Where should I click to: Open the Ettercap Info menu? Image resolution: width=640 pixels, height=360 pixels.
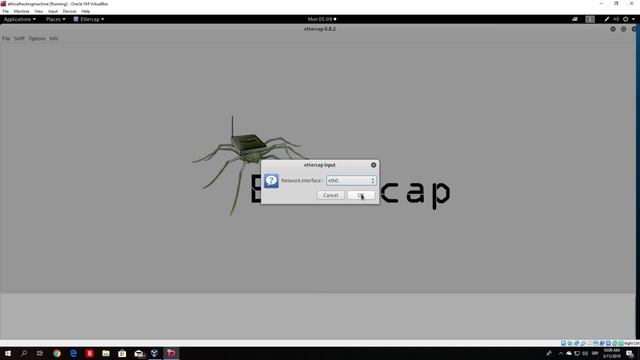click(53, 38)
